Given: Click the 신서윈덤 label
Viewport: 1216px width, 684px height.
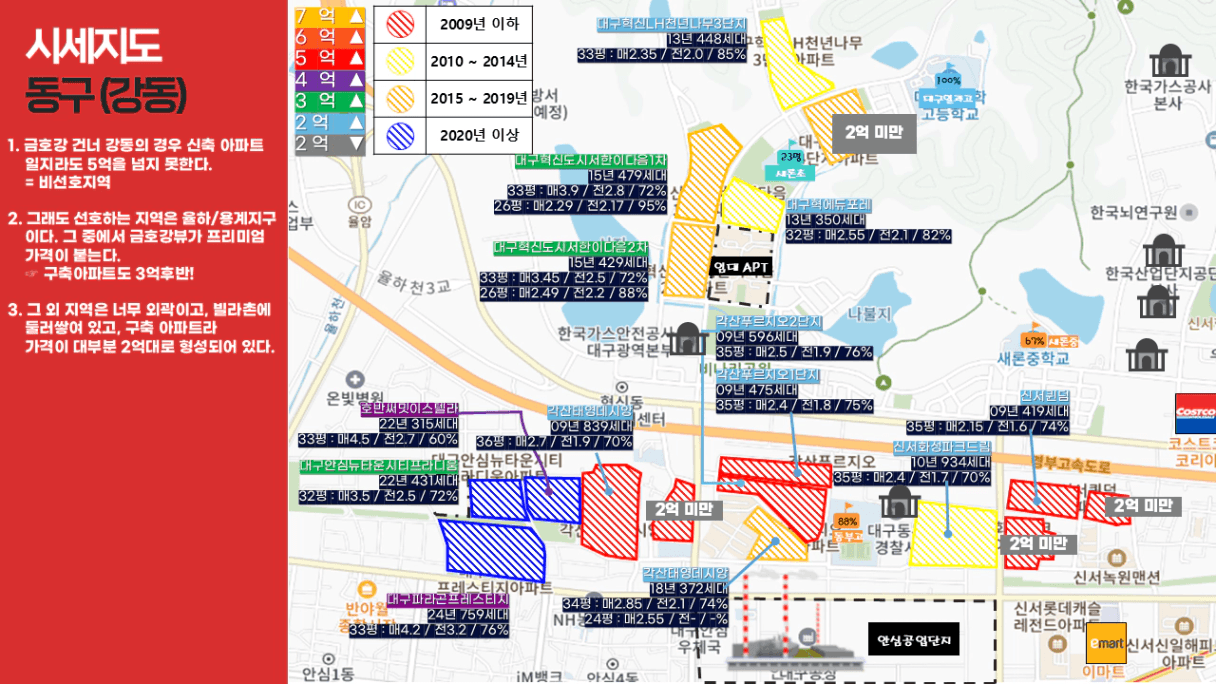Looking at the screenshot, I should [1045, 396].
